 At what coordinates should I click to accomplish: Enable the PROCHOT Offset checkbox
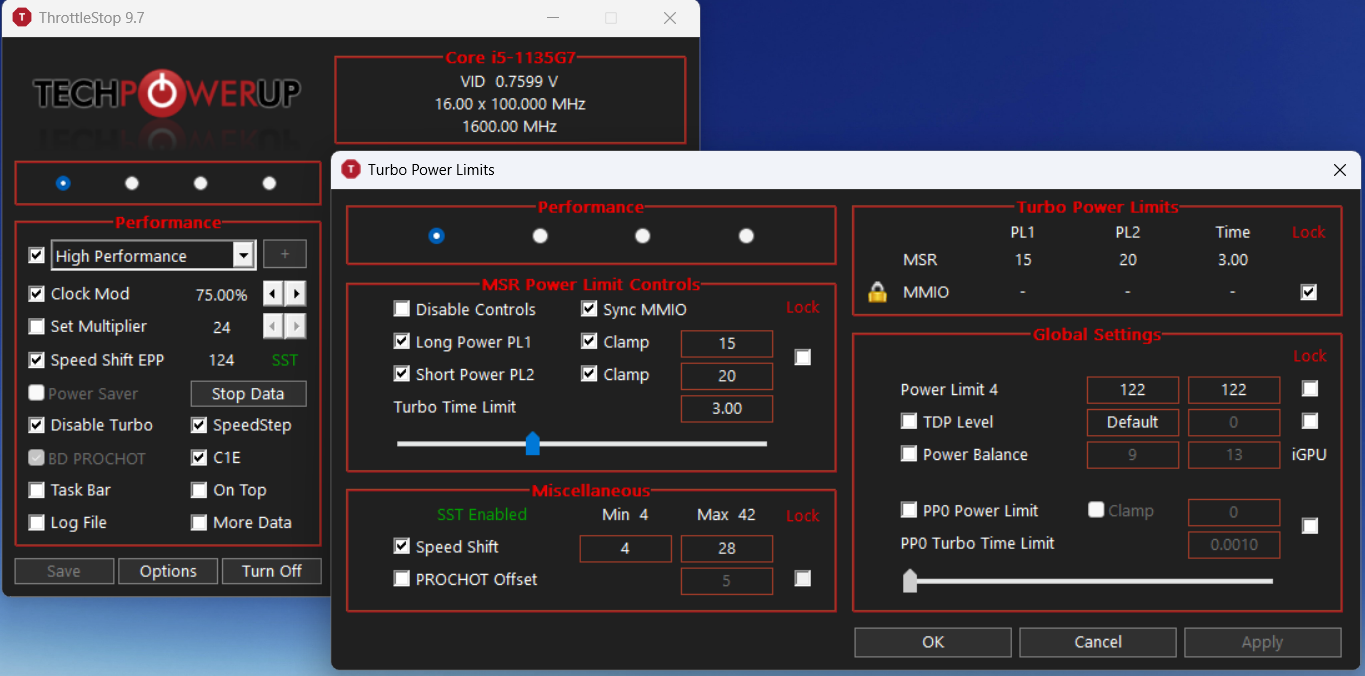402,579
